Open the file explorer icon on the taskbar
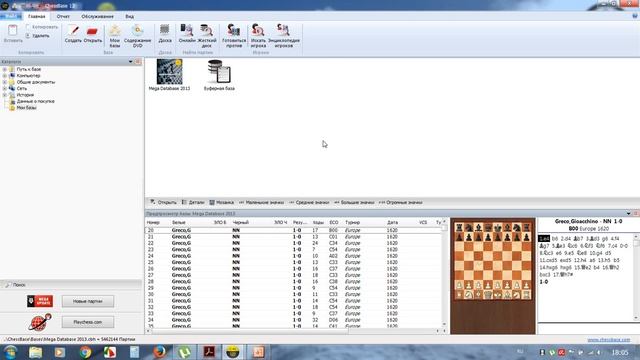 (x=36, y=352)
